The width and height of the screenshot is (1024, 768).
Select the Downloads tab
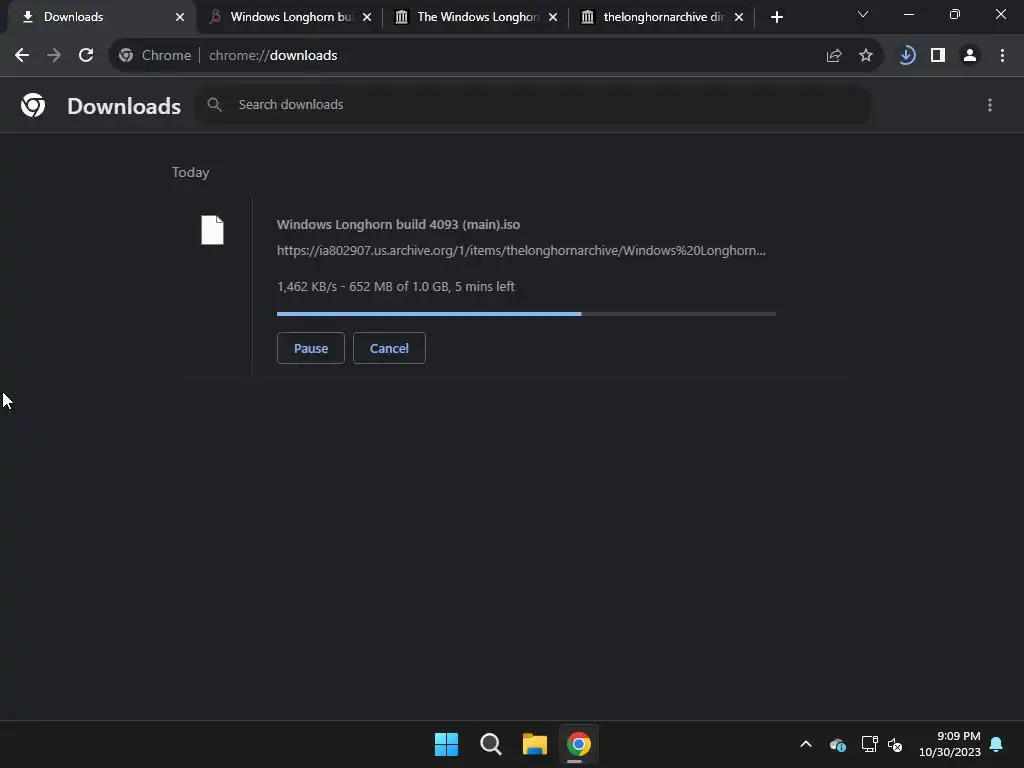[x=100, y=17]
